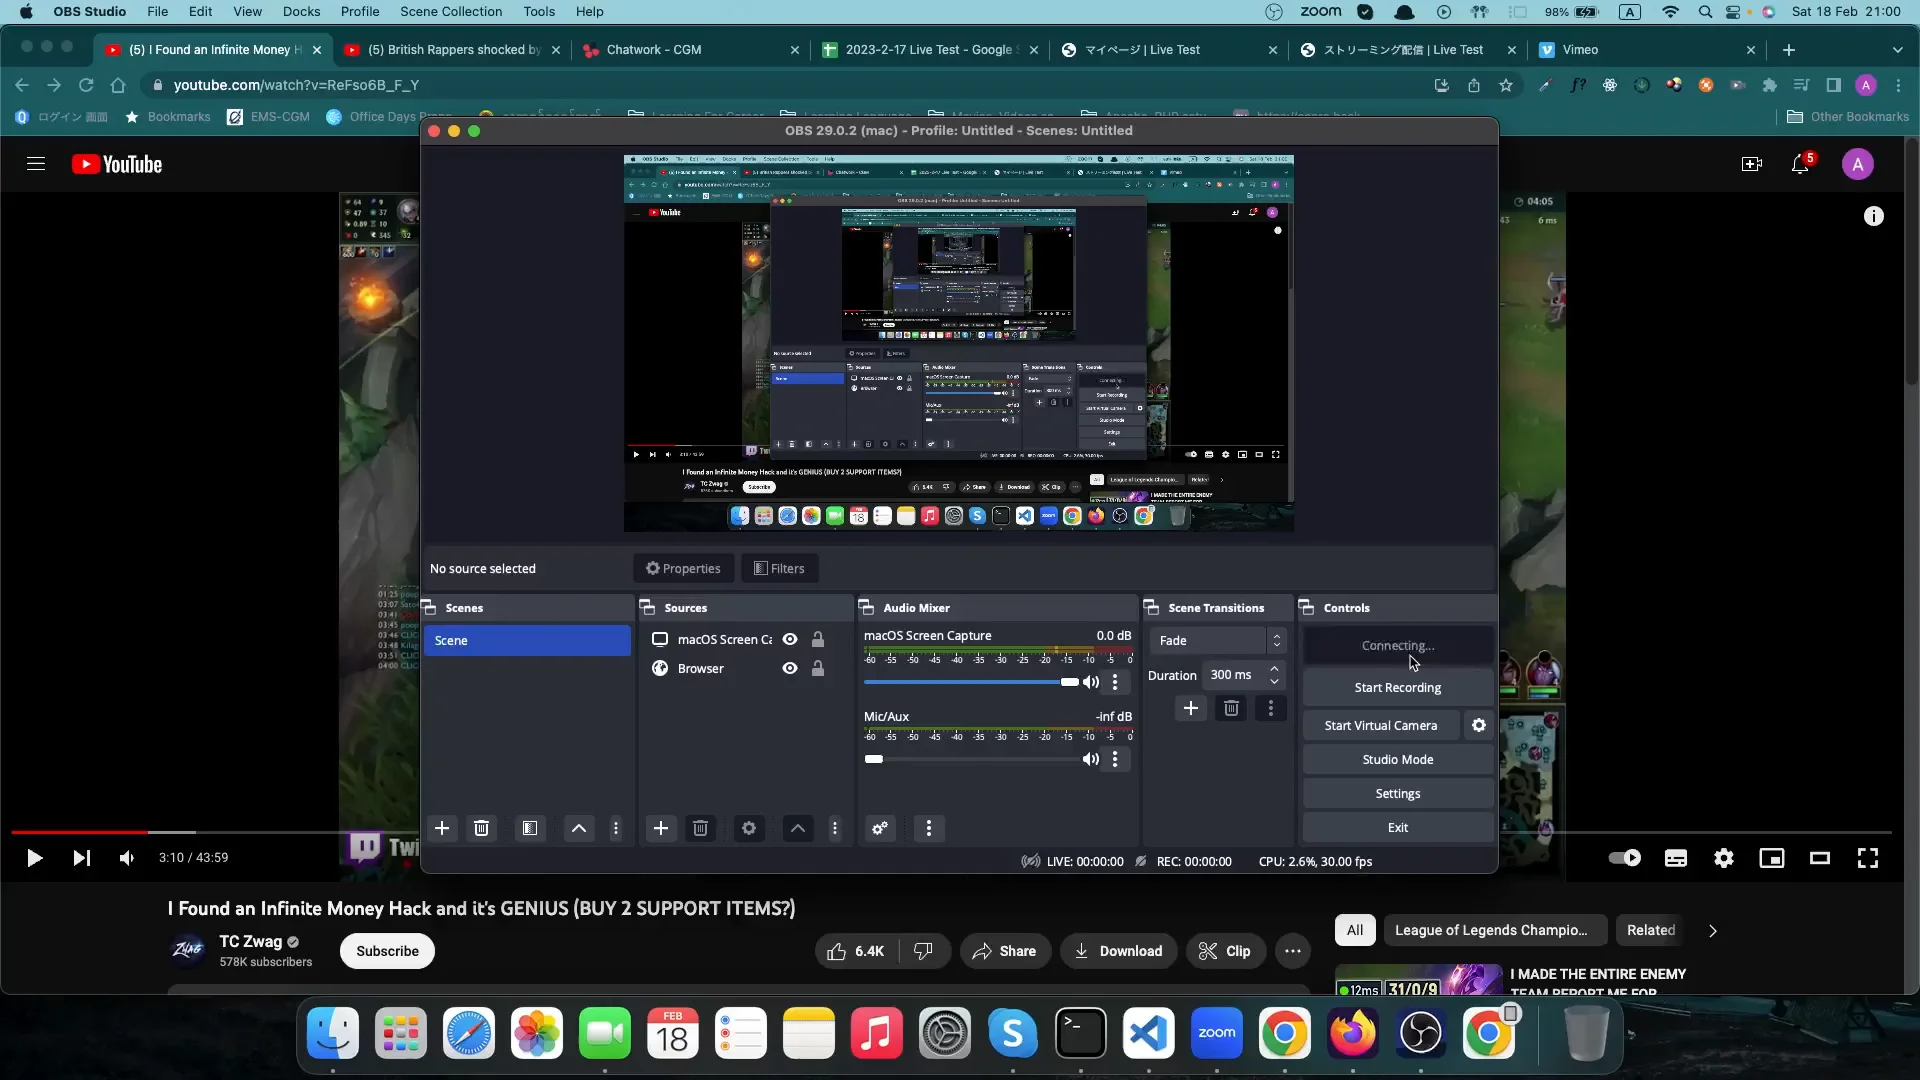Seek on YouTube video progress bar

(x=951, y=832)
